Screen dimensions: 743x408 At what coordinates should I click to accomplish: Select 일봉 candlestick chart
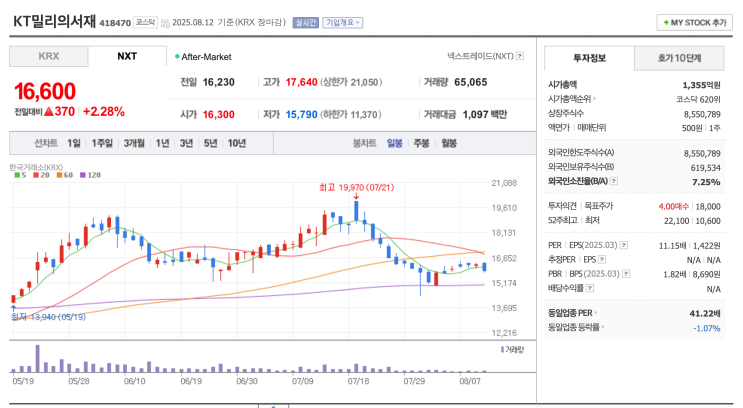click(394, 143)
